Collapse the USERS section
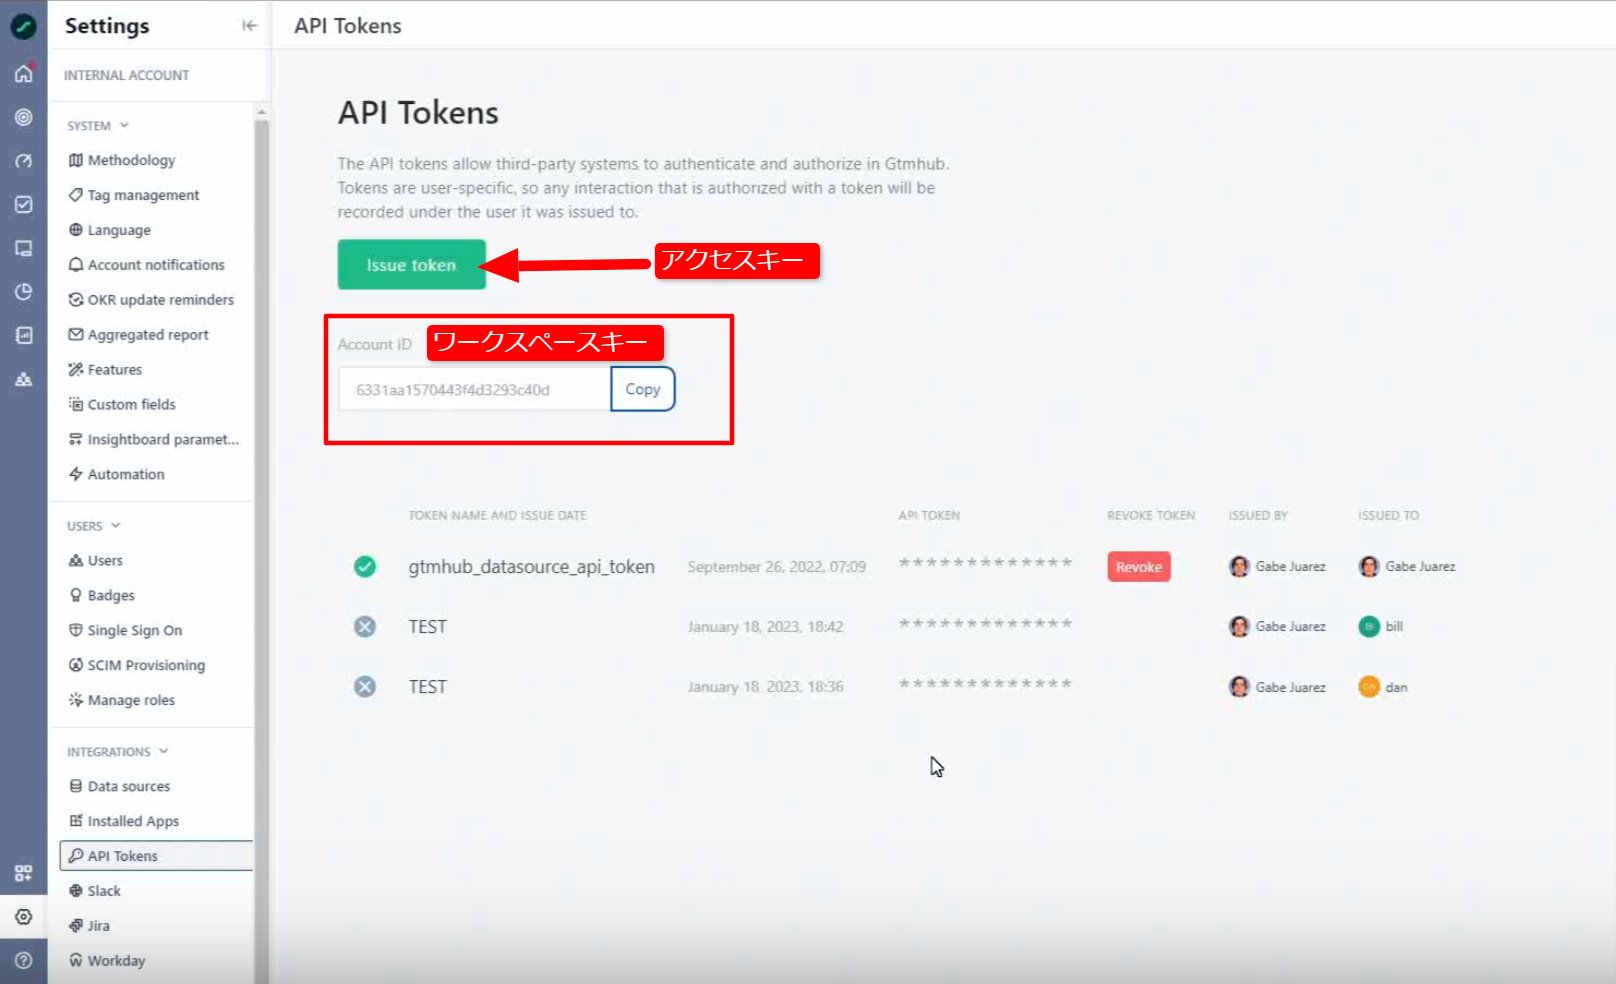 point(94,526)
